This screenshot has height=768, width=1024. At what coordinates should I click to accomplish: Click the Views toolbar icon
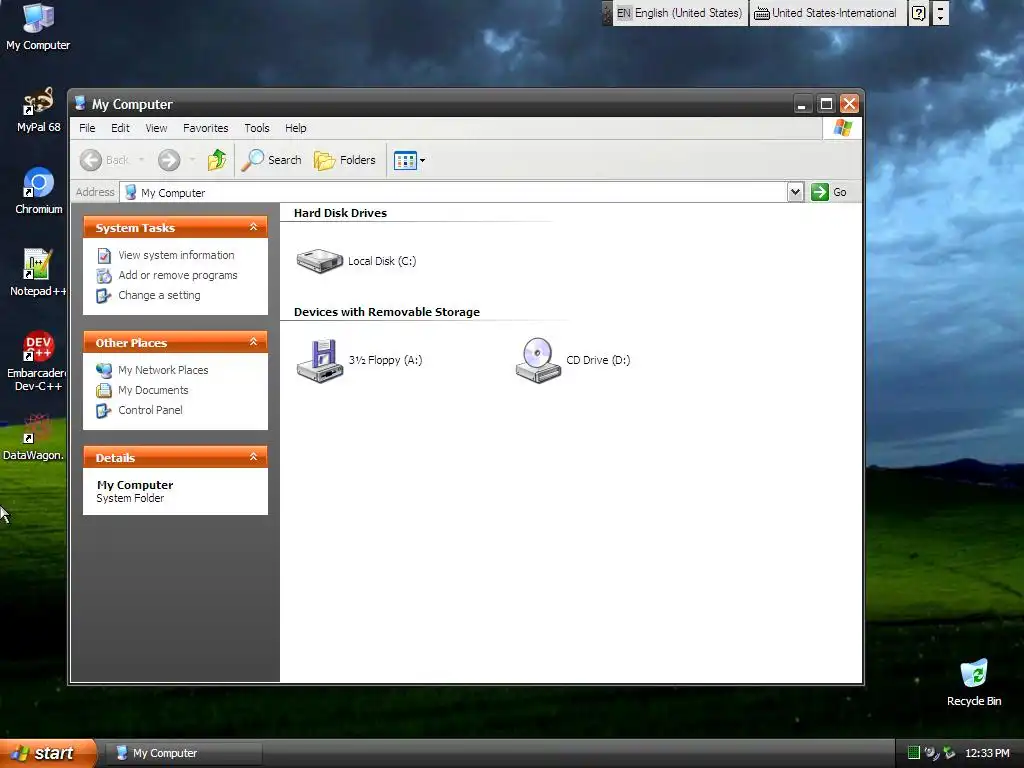tap(405, 160)
